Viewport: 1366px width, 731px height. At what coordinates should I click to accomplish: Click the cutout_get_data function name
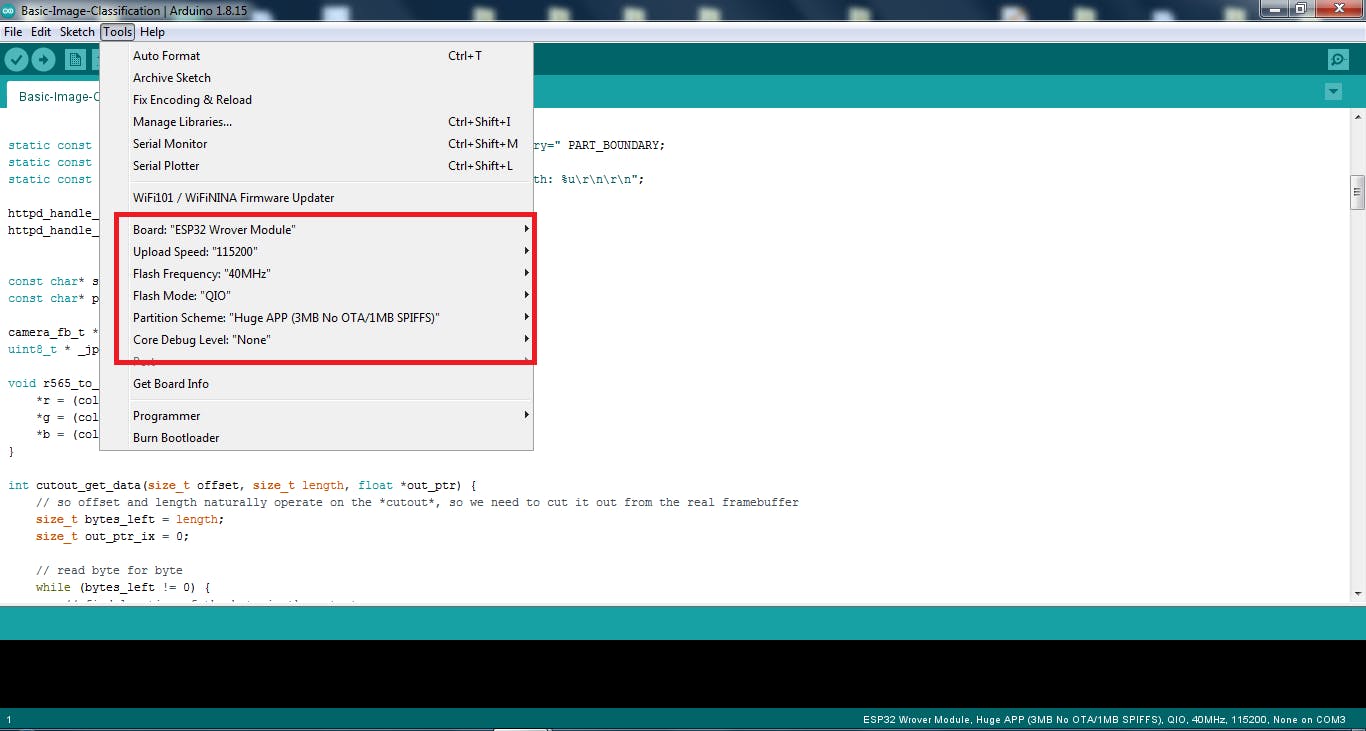(89, 485)
